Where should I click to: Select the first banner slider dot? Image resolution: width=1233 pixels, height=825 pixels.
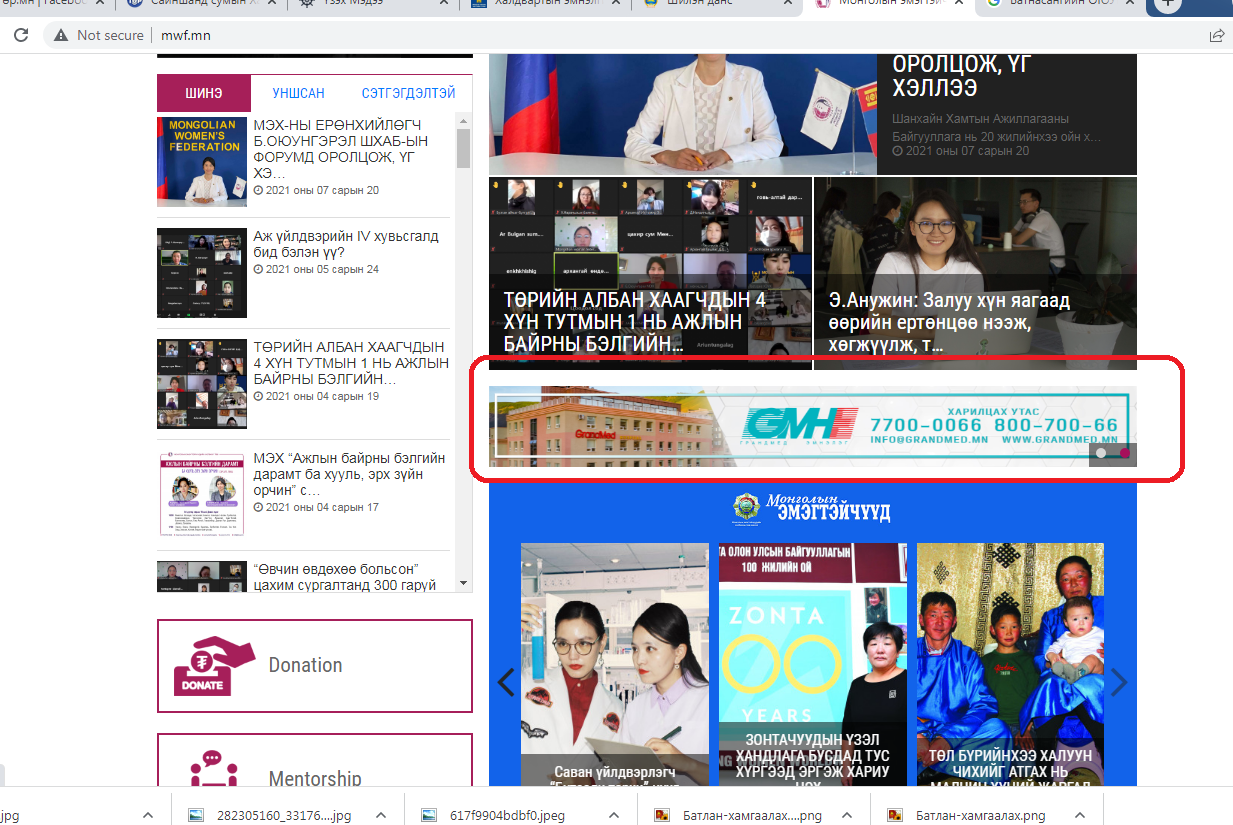point(1101,453)
